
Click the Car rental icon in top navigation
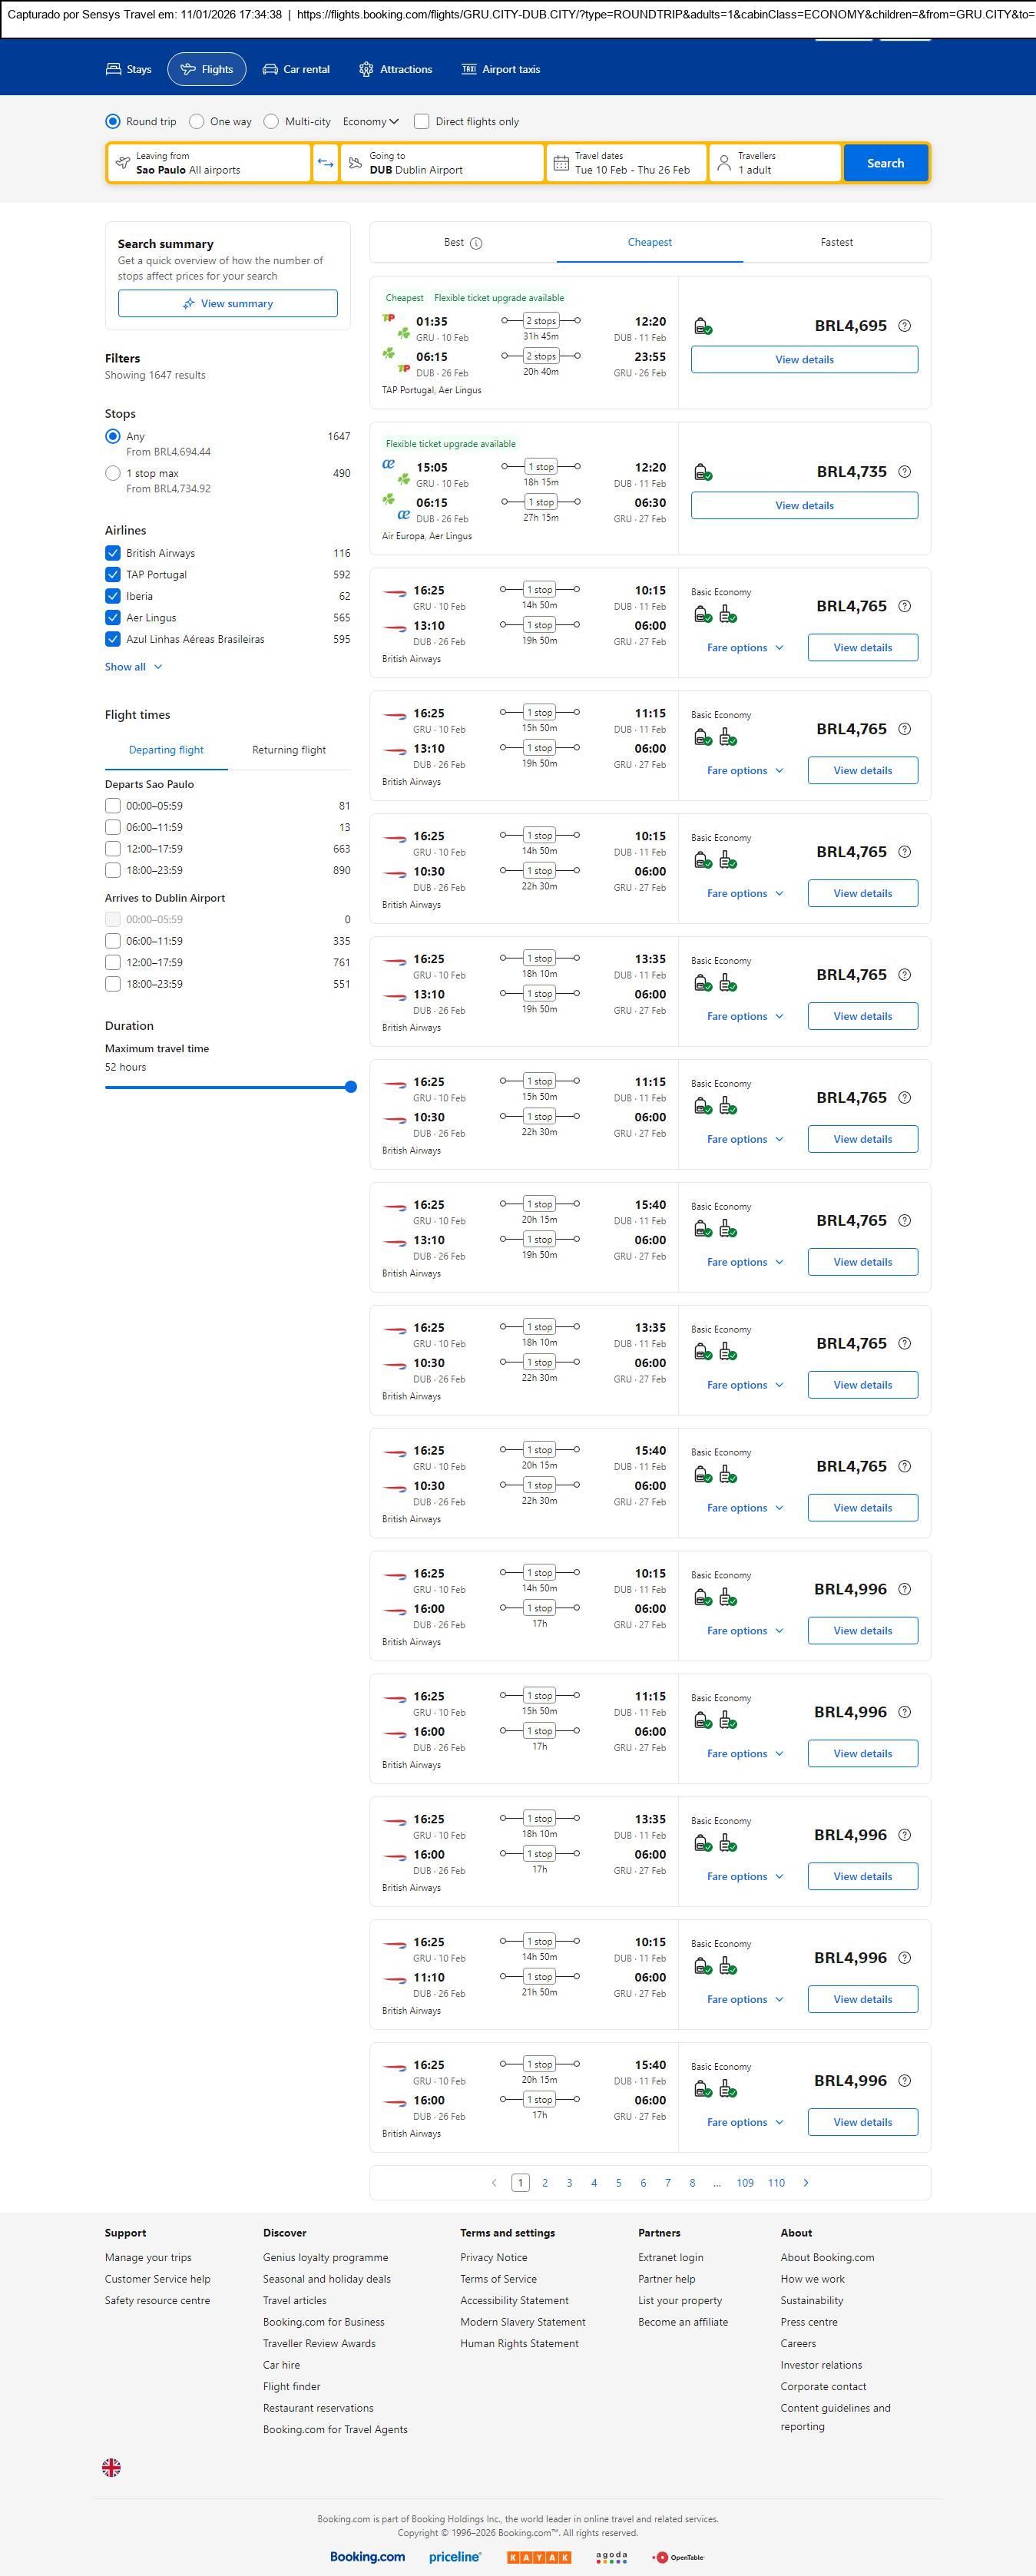[x=270, y=69]
